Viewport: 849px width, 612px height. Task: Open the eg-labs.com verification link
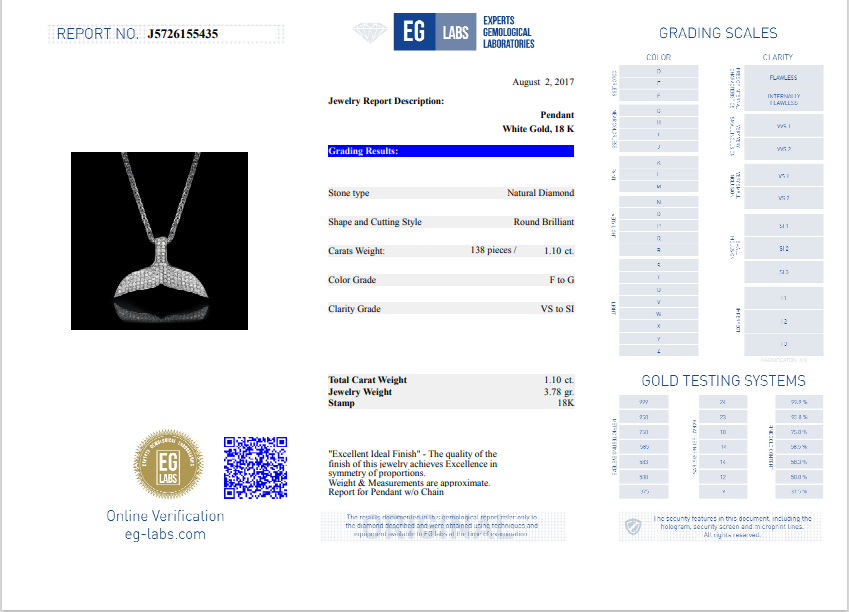(165, 534)
